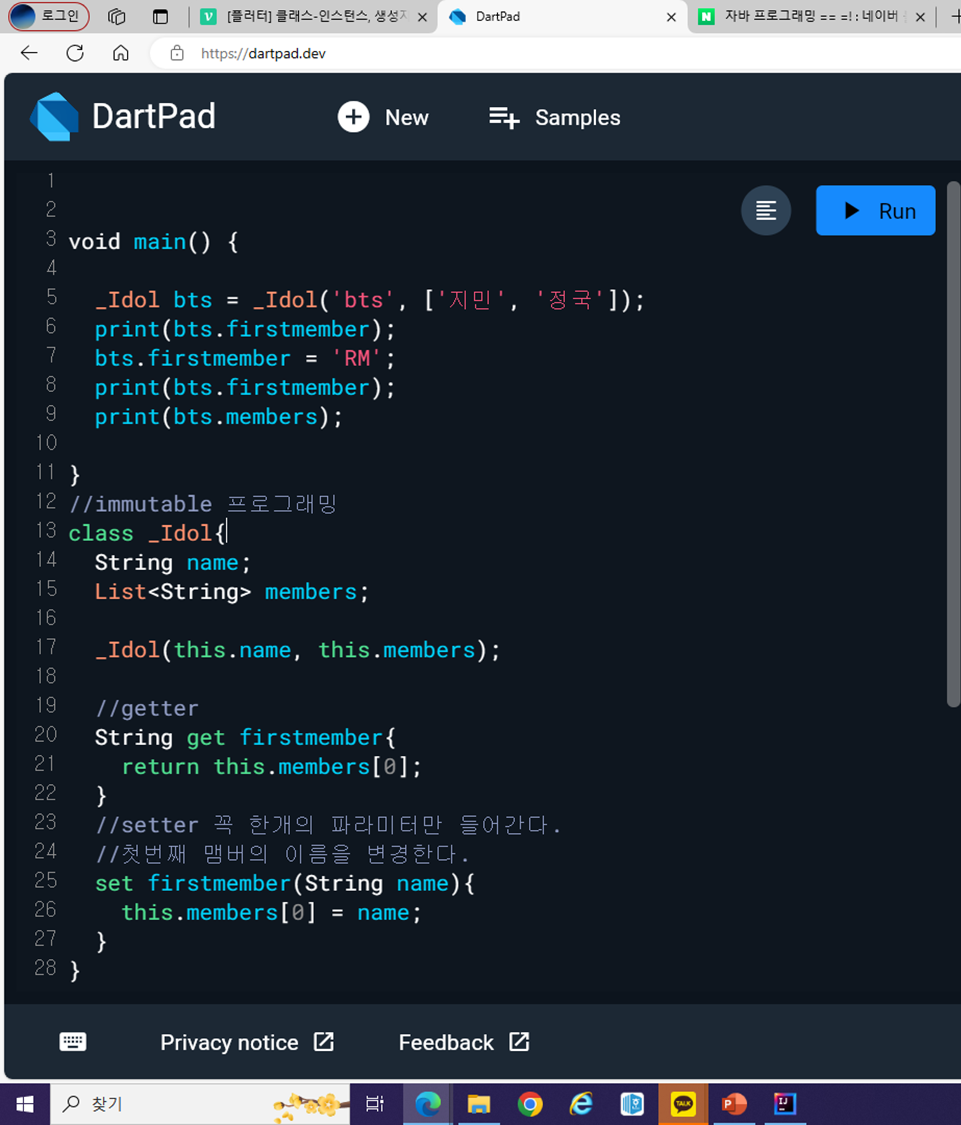The width and height of the screenshot is (961, 1125).
Task: Focus the dartpad.dev address bar
Action: [x=263, y=54]
